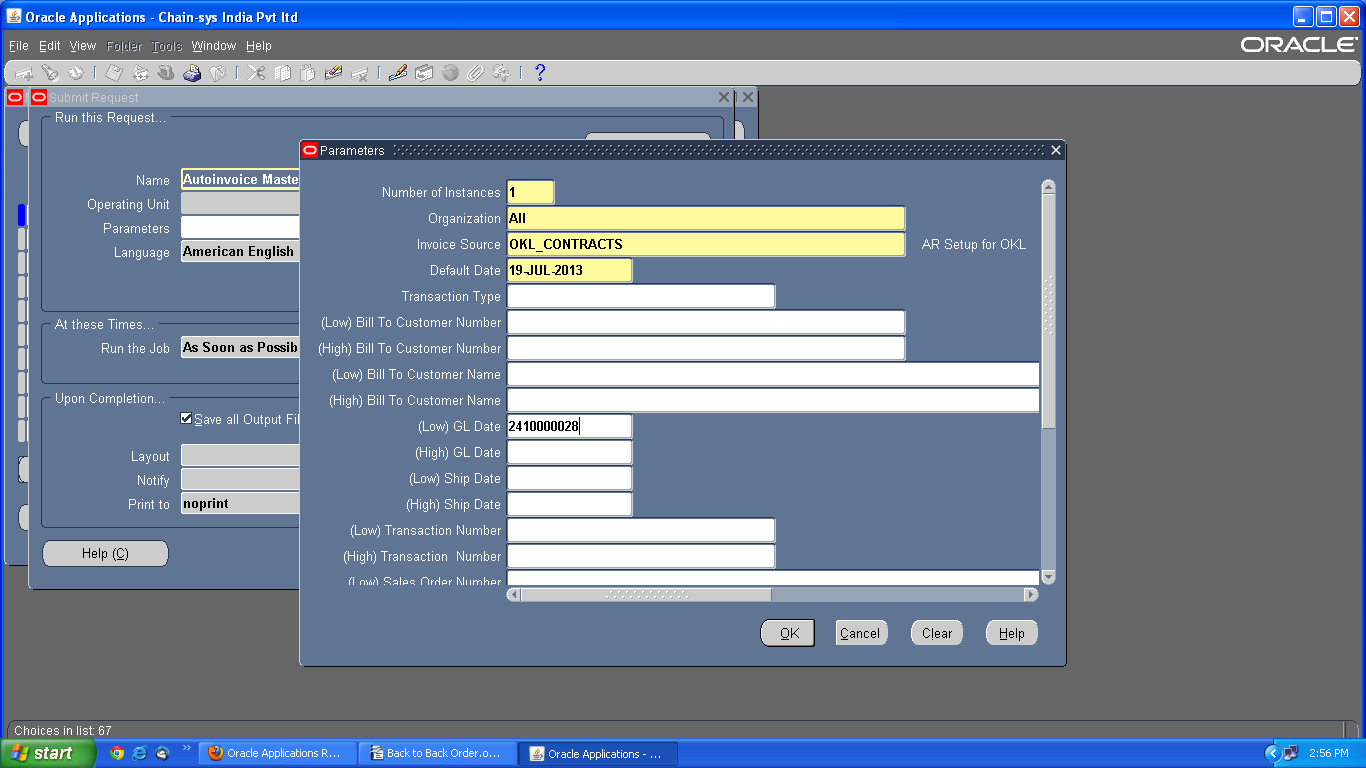Image resolution: width=1366 pixels, height=768 pixels.
Task: Click the Close Form toolbar icon
Action: 217,73
